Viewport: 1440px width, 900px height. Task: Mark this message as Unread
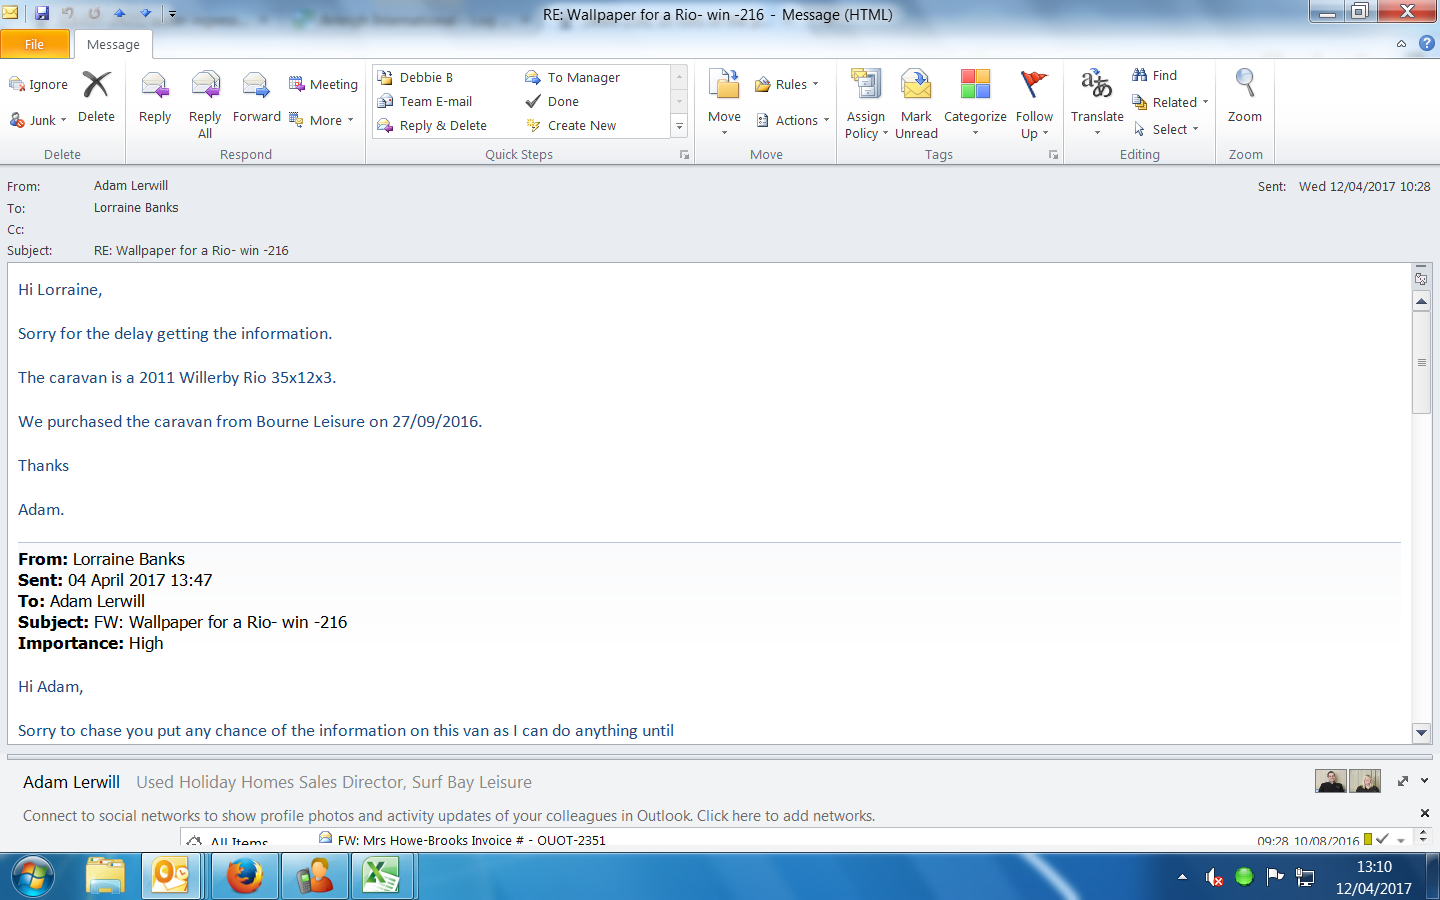(916, 104)
